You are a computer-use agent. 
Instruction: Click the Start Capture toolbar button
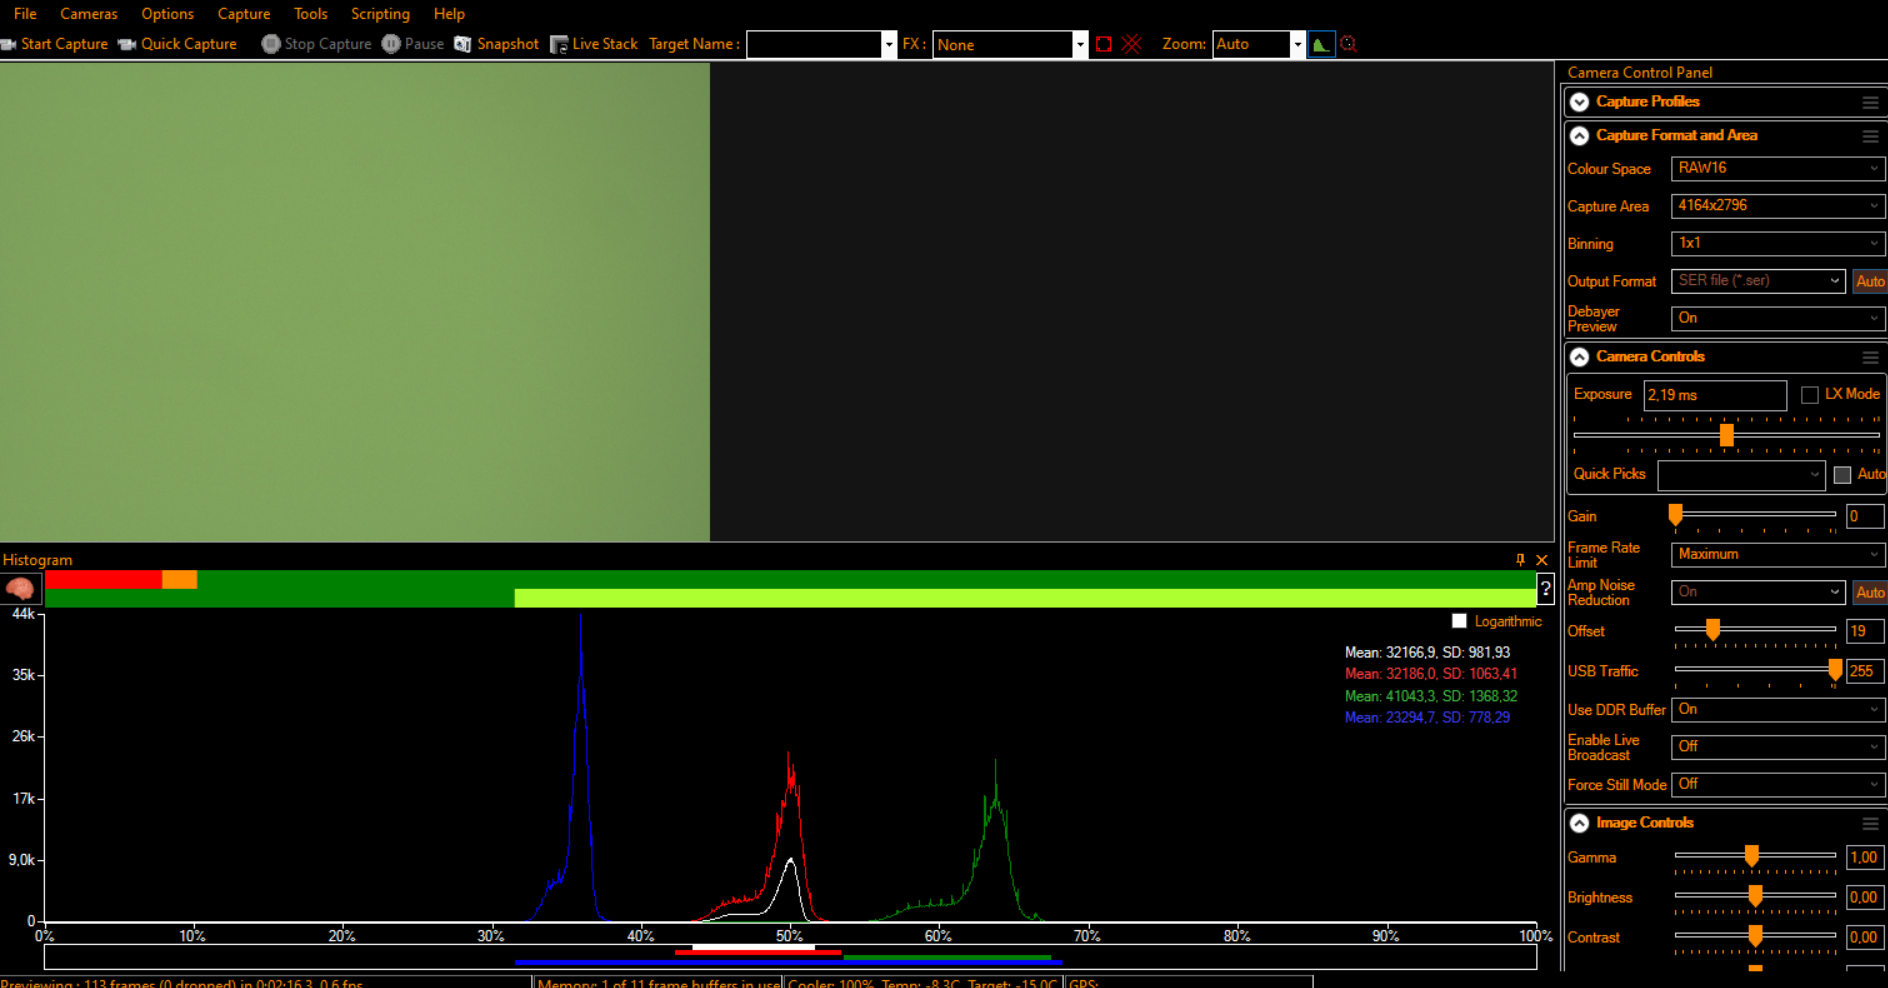[55, 44]
